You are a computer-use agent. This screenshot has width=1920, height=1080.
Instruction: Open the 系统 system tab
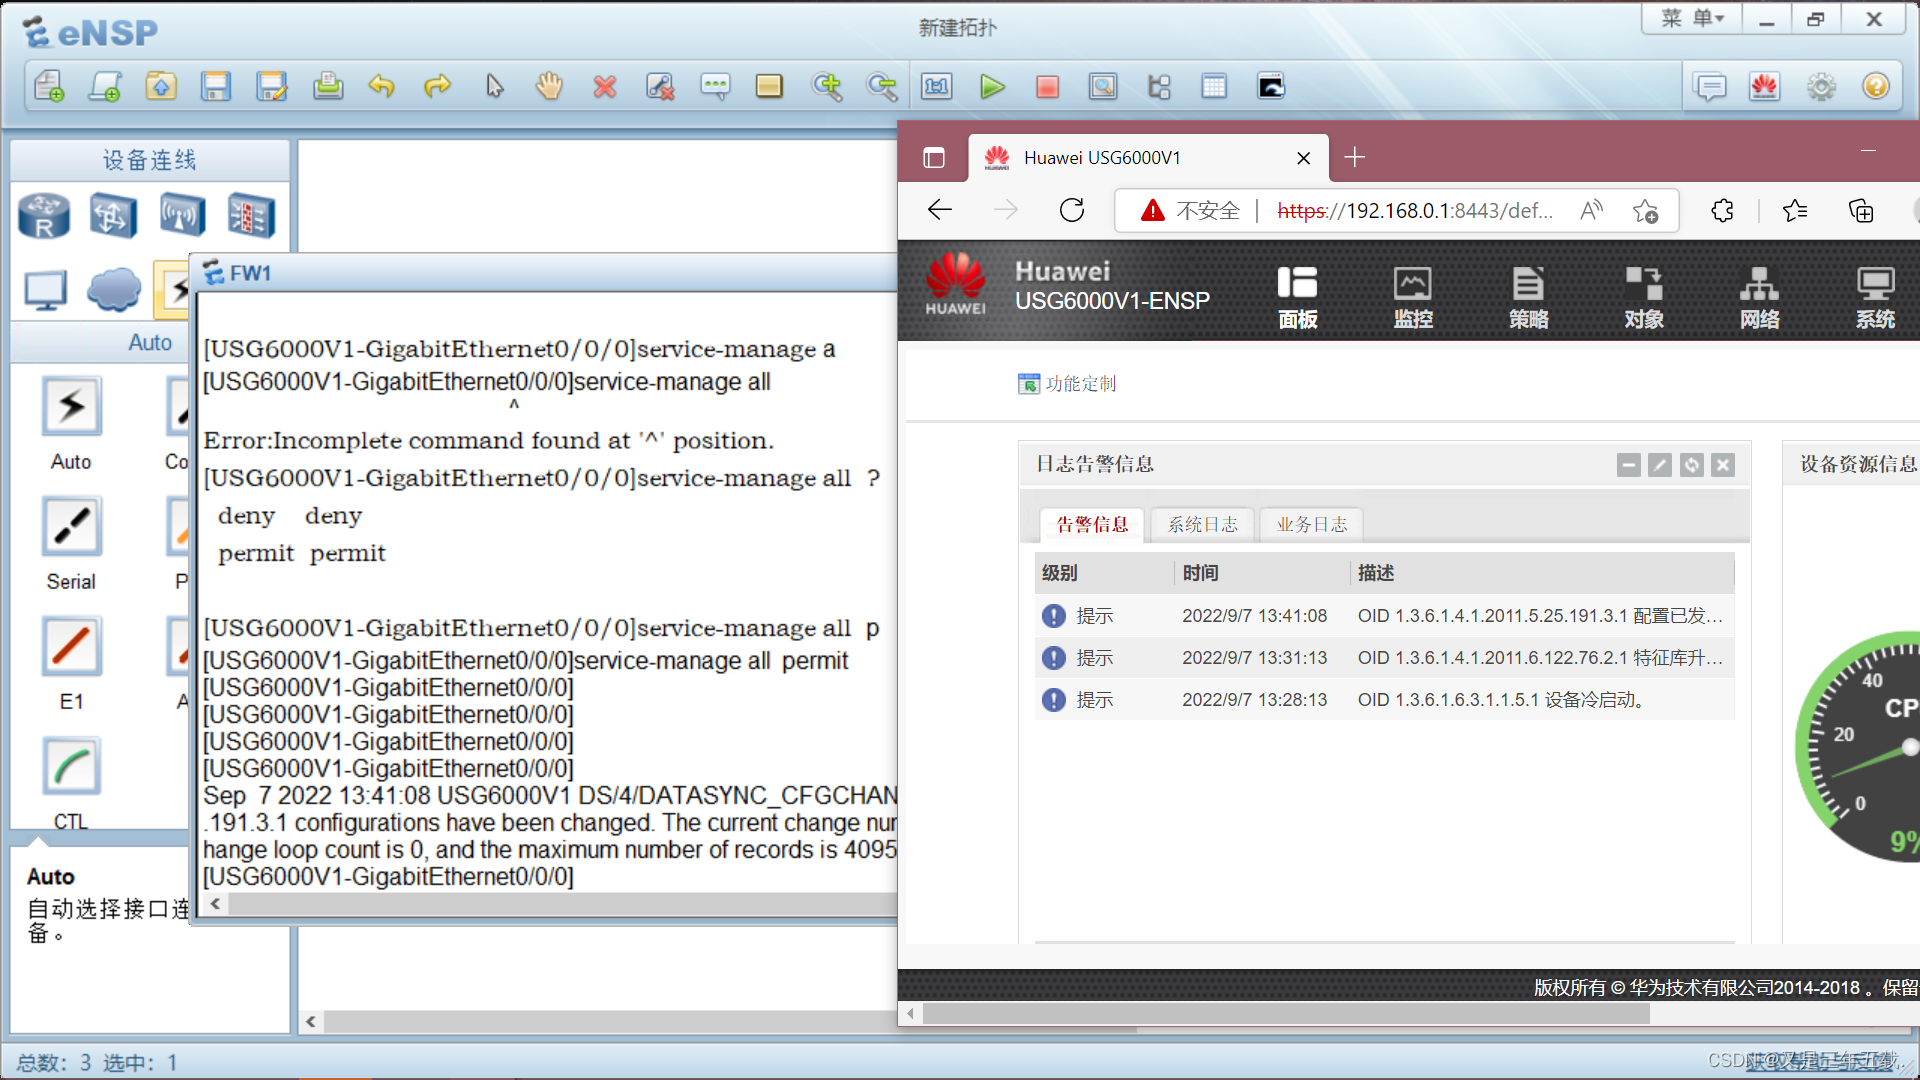1875,297
